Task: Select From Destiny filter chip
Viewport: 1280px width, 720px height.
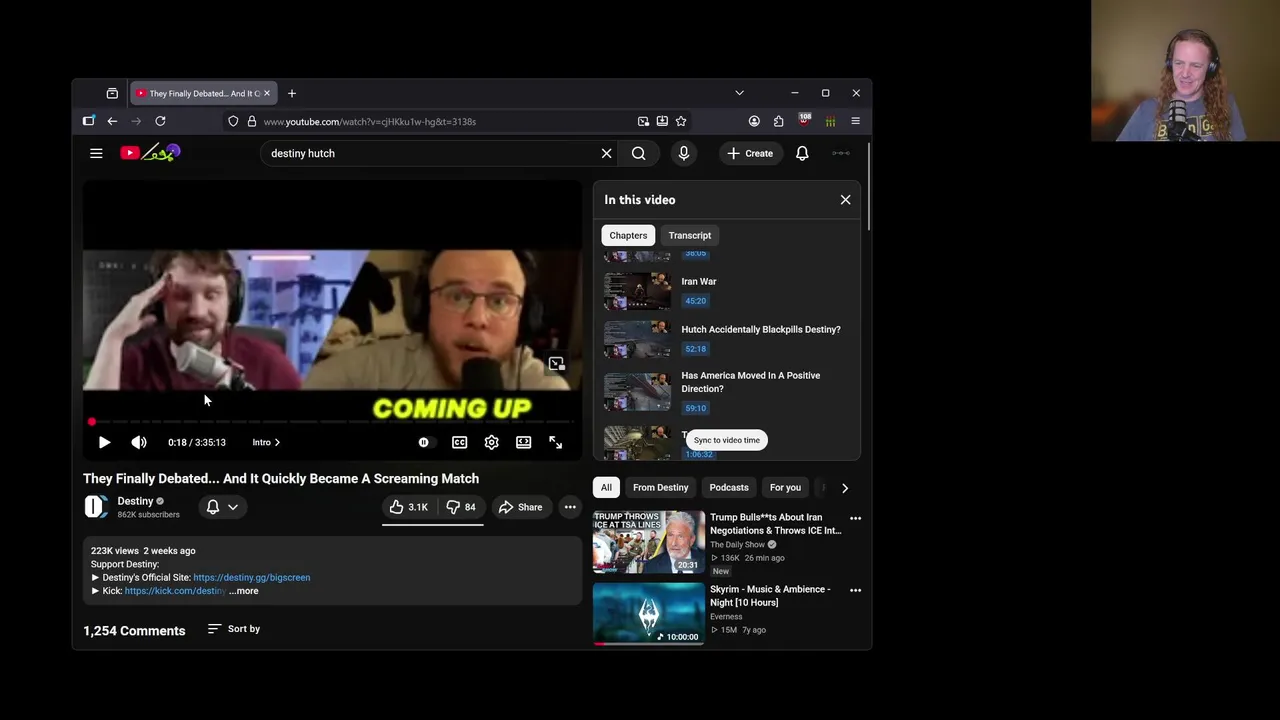Action: 660,488
